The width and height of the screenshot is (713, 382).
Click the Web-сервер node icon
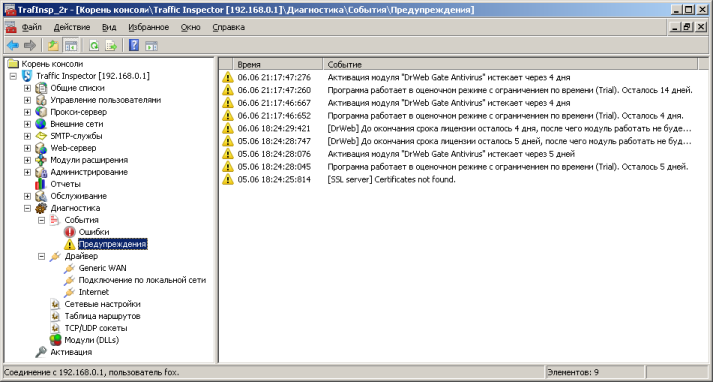[x=41, y=148]
